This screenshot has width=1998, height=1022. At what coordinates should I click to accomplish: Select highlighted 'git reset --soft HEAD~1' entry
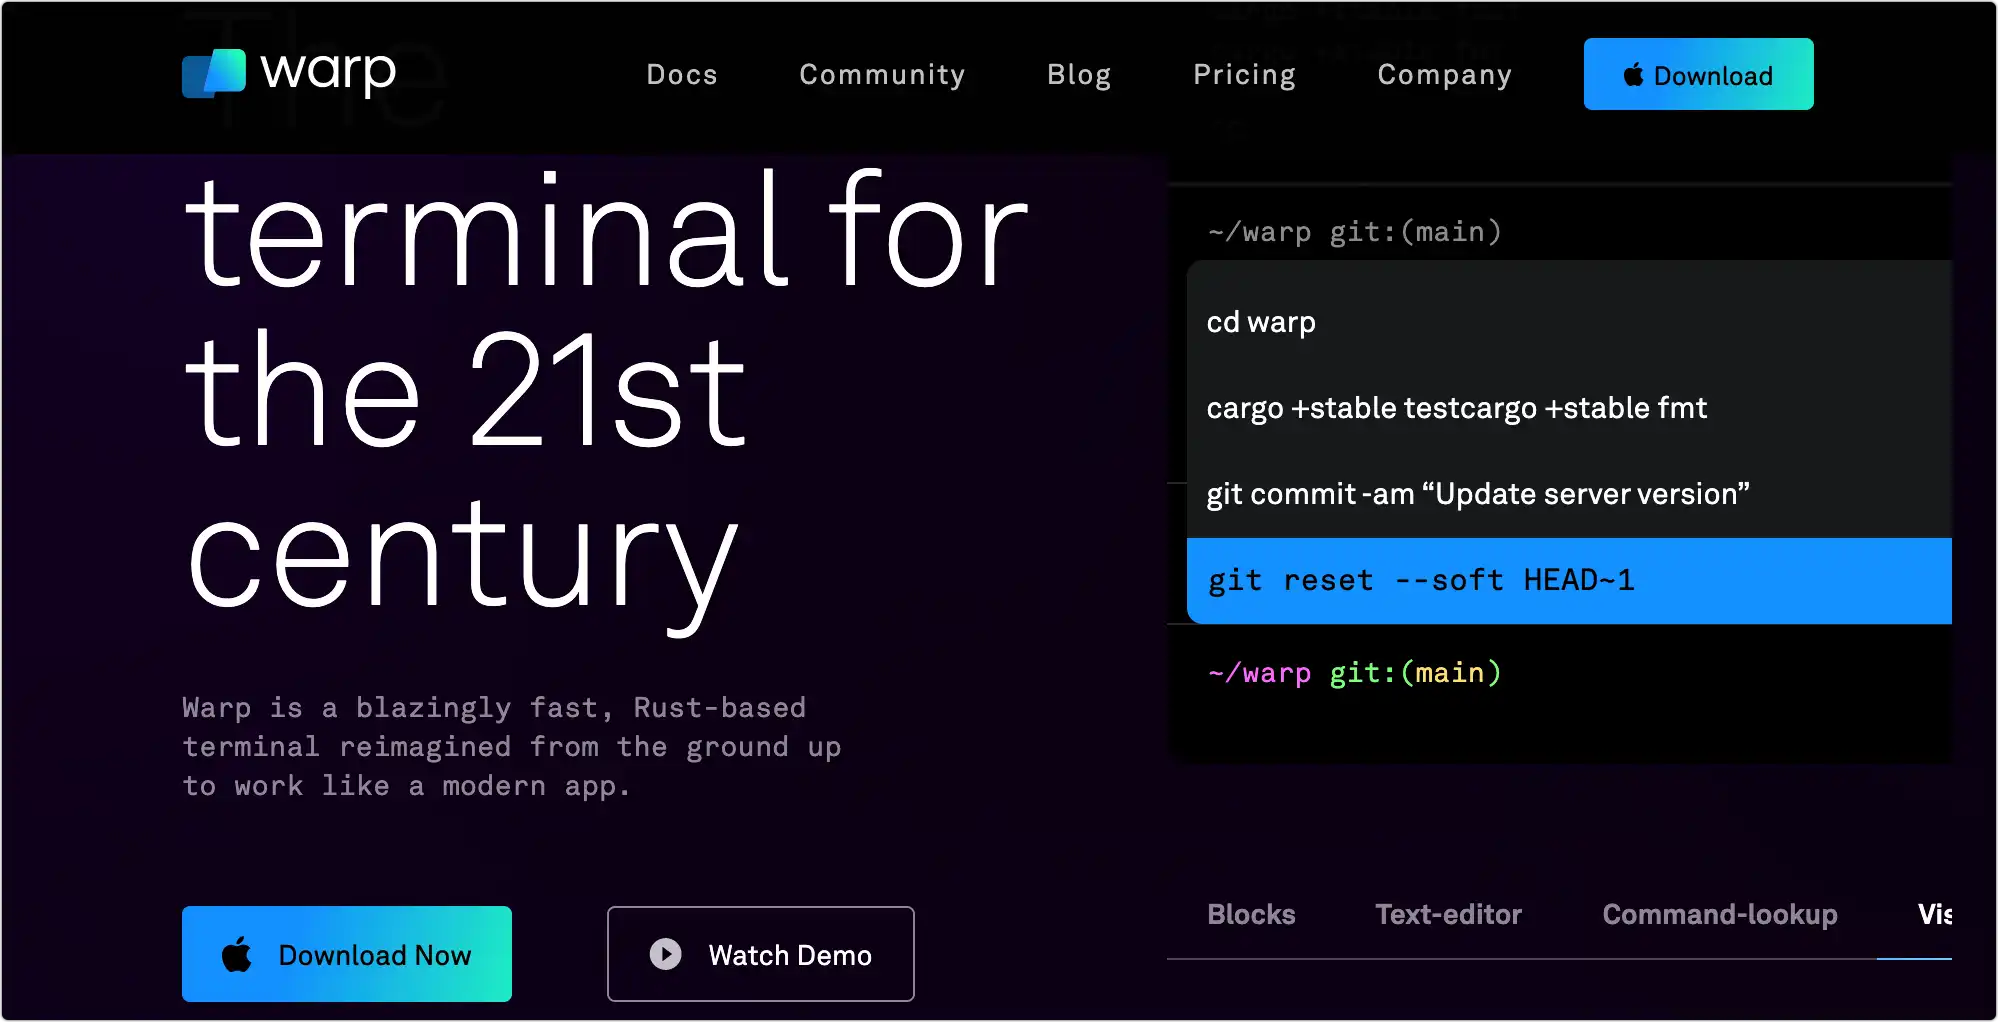tap(1569, 581)
